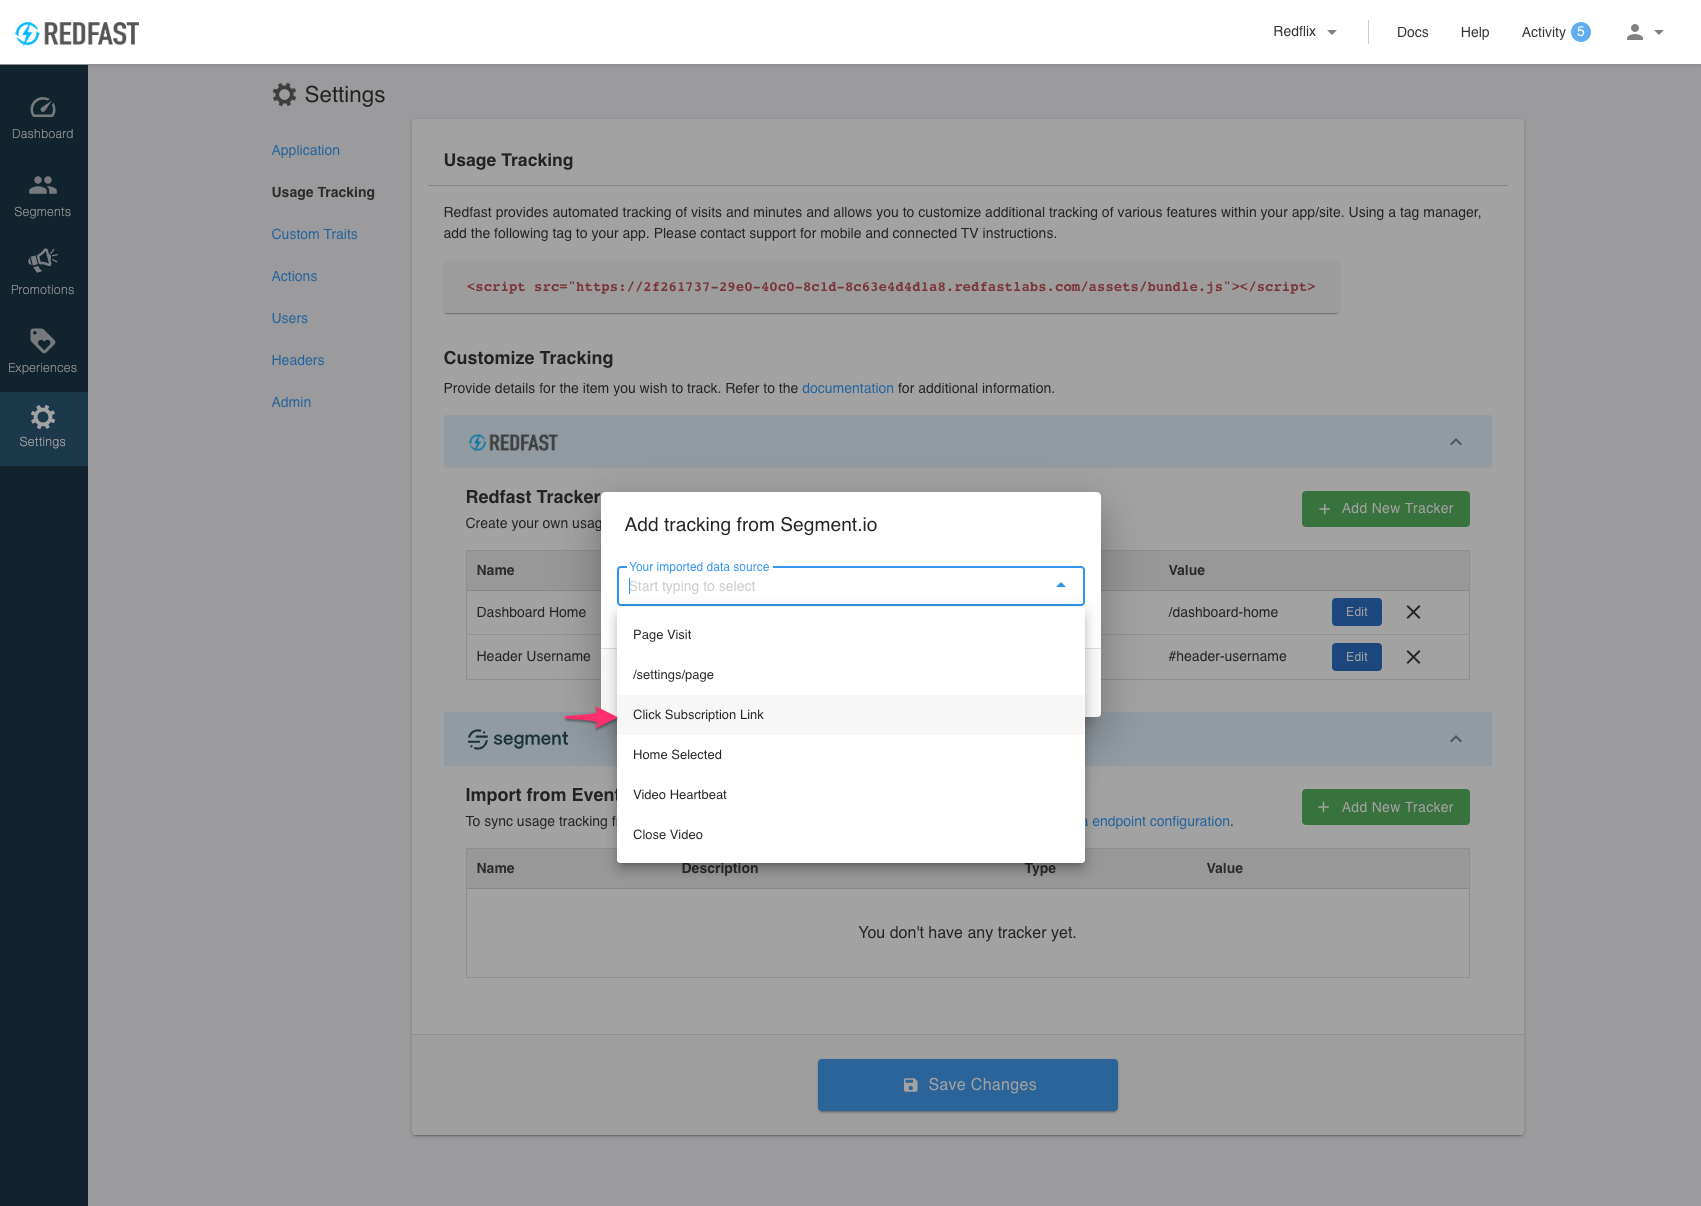This screenshot has width=1701, height=1206.
Task: Select Click Subscription Link option
Action: (851, 715)
